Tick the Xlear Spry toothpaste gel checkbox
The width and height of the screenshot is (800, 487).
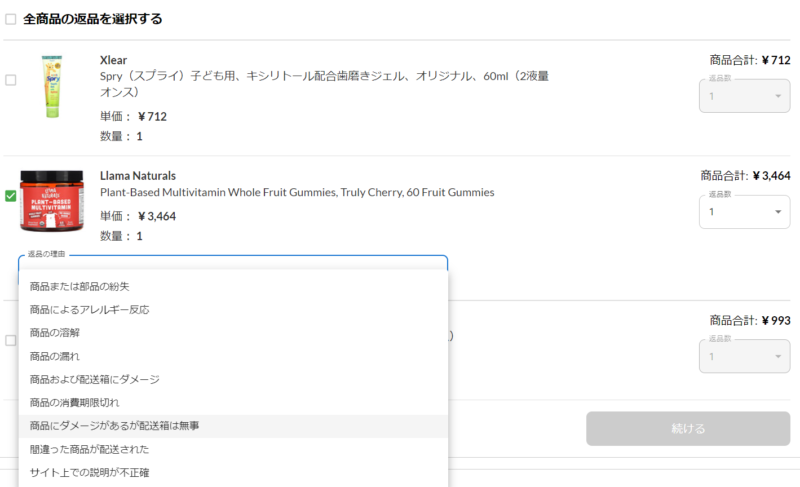(x=11, y=80)
